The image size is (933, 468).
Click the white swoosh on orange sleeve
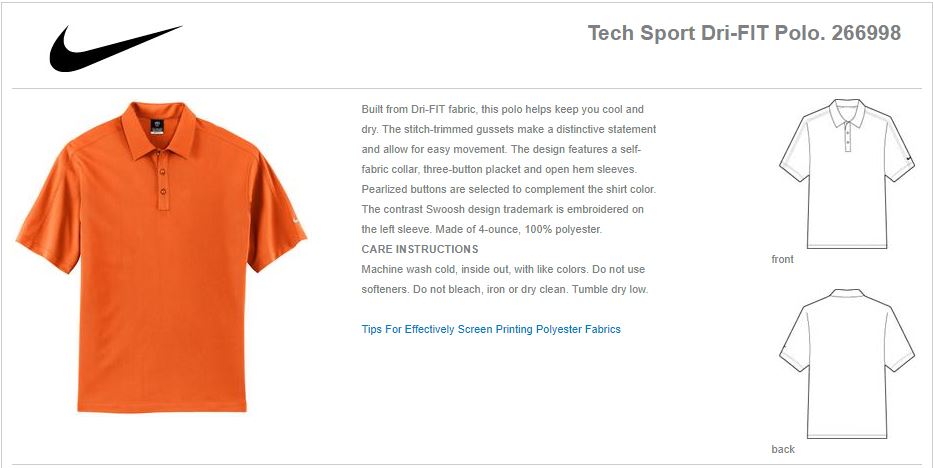coord(298,222)
